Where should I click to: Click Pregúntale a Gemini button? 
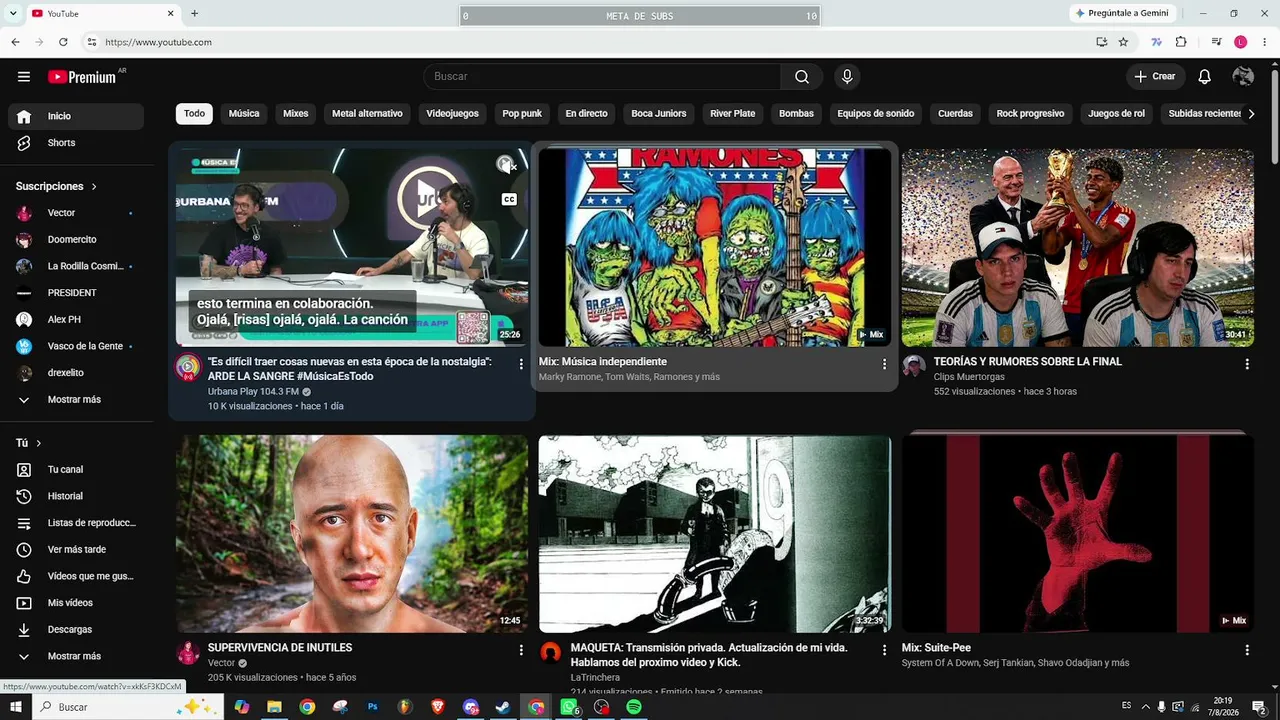[1122, 13]
